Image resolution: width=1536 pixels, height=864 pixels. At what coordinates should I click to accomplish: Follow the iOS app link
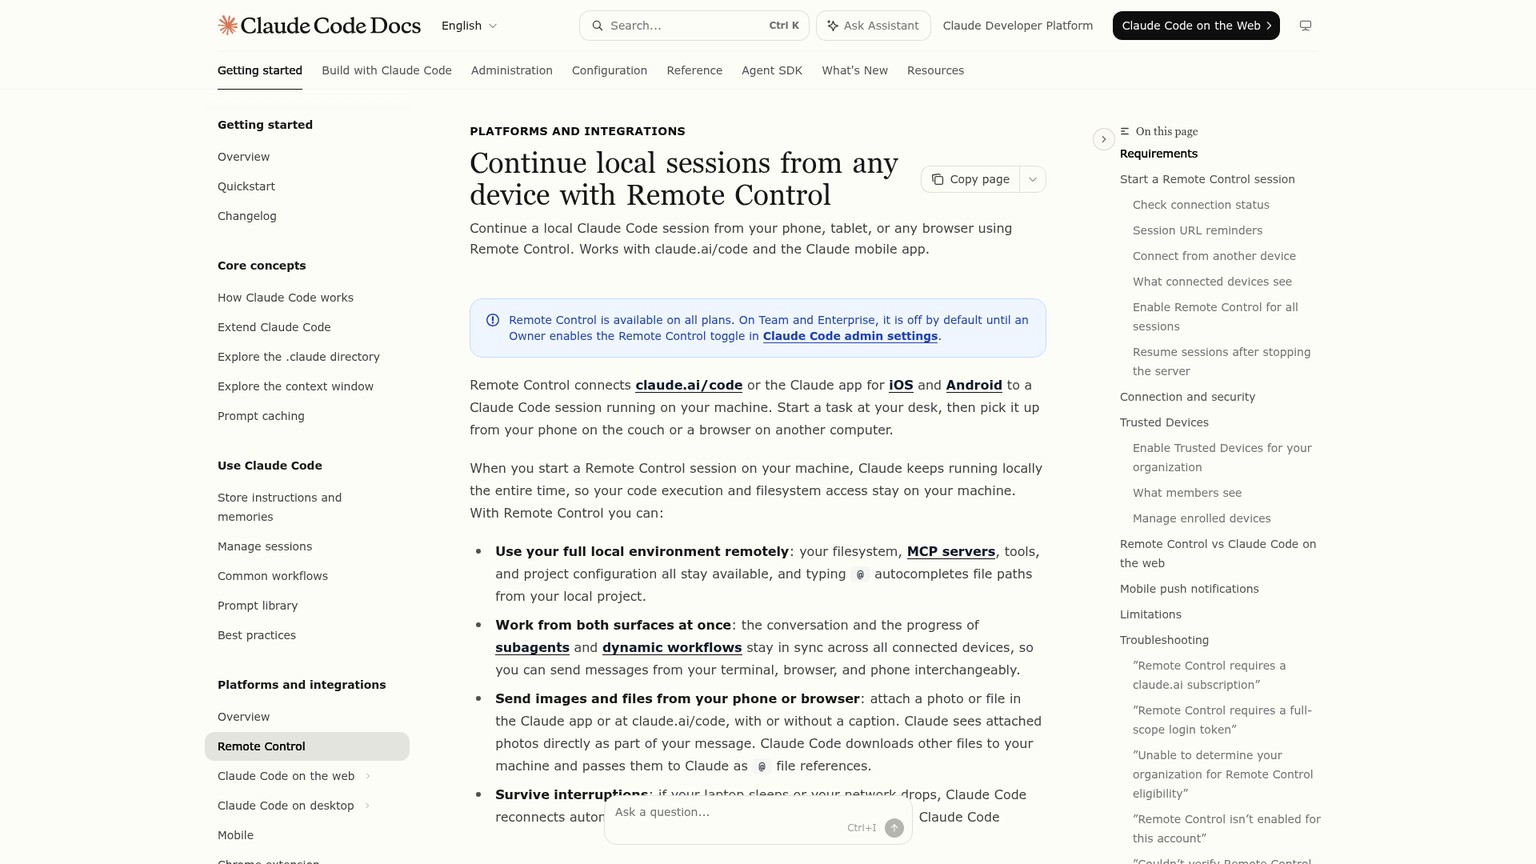(901, 386)
